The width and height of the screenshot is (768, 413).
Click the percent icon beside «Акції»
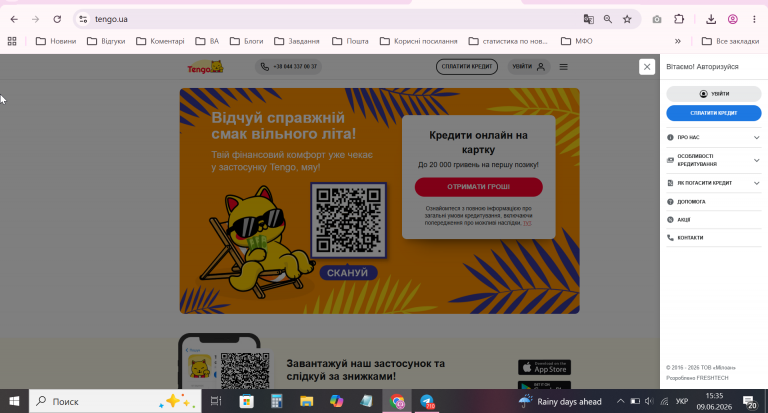tap(671, 219)
